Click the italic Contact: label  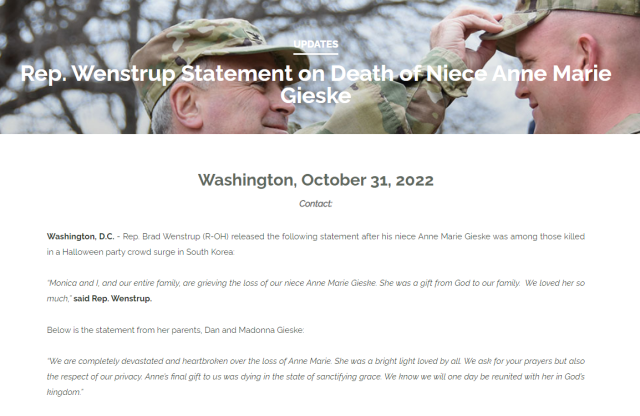coord(316,204)
